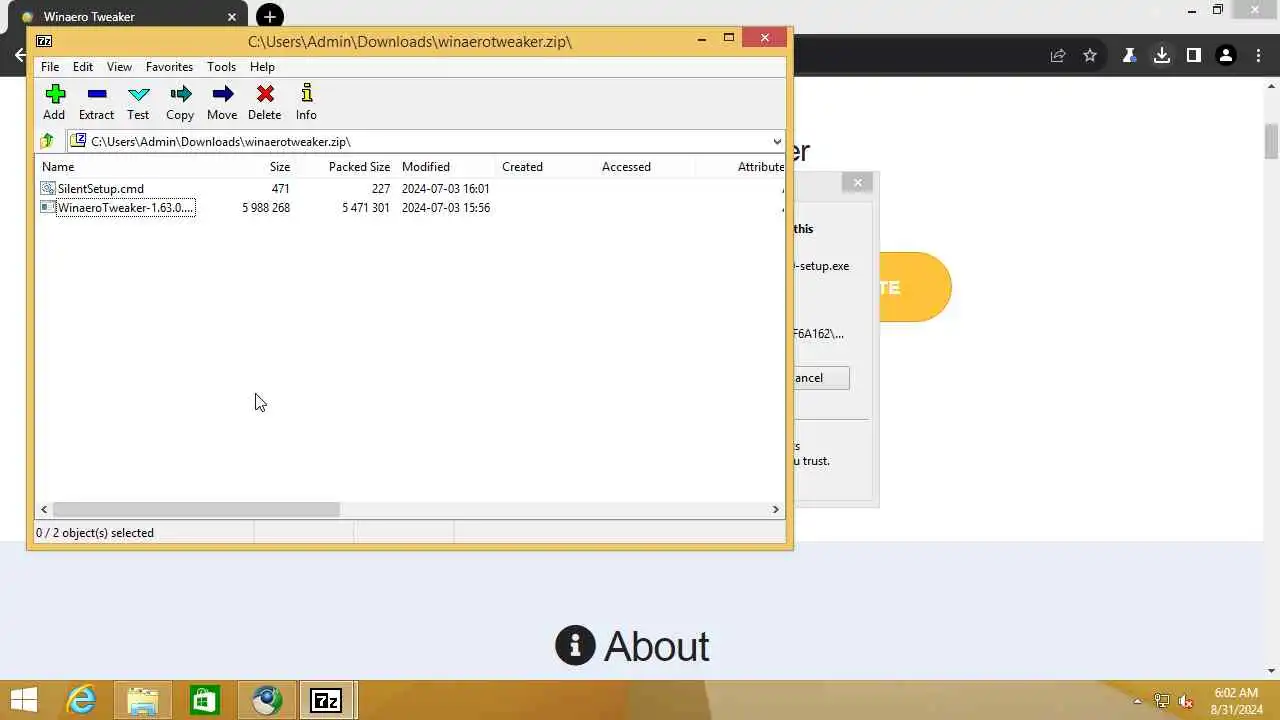Open the File menu
Image resolution: width=1280 pixels, height=720 pixels.
(x=50, y=67)
